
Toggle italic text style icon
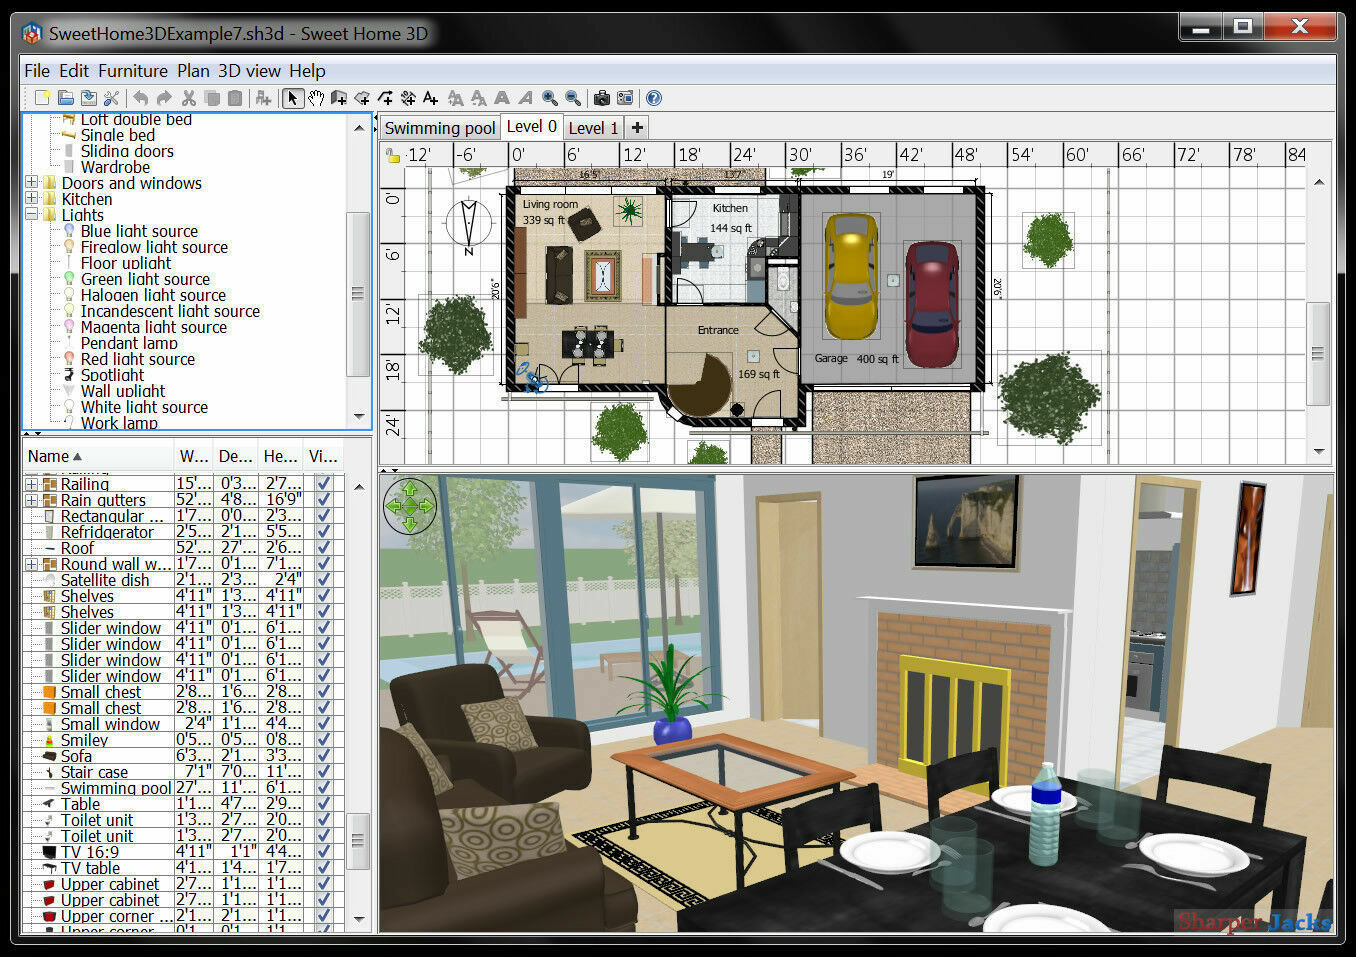525,98
